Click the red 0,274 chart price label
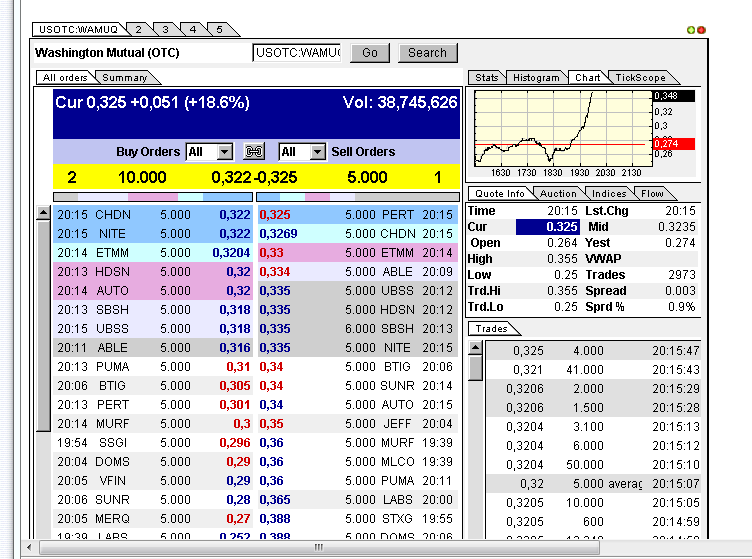 [x=674, y=143]
